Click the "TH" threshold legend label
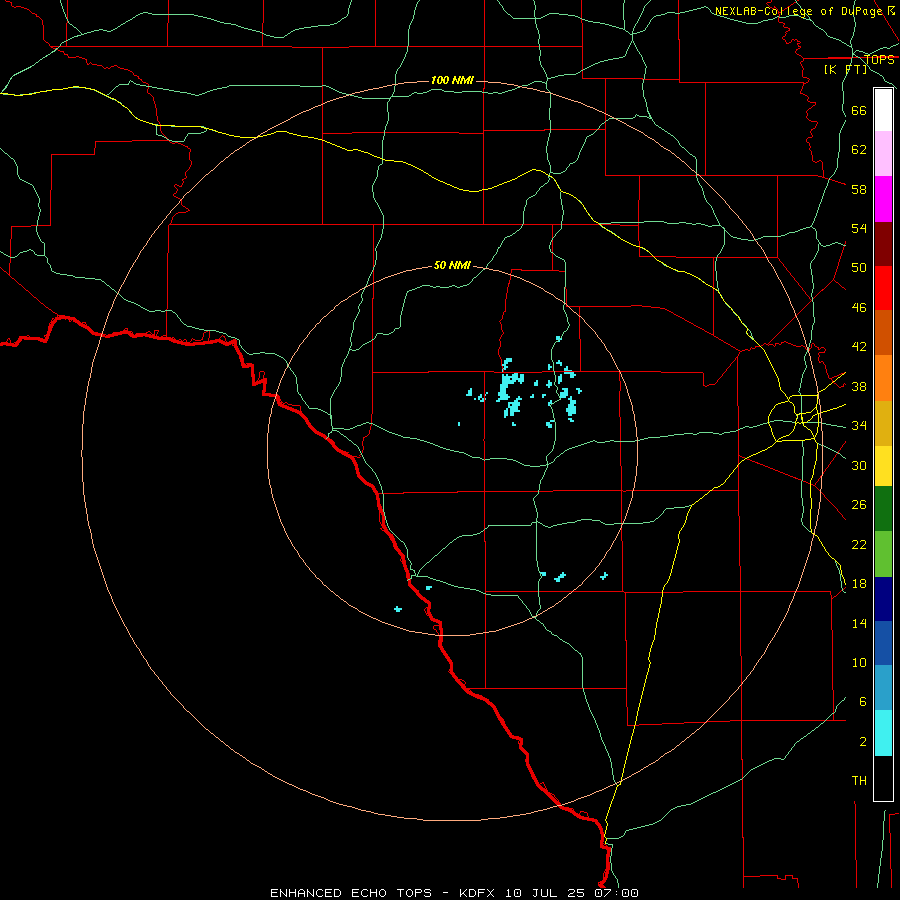Image resolution: width=900 pixels, height=900 pixels. click(x=859, y=780)
